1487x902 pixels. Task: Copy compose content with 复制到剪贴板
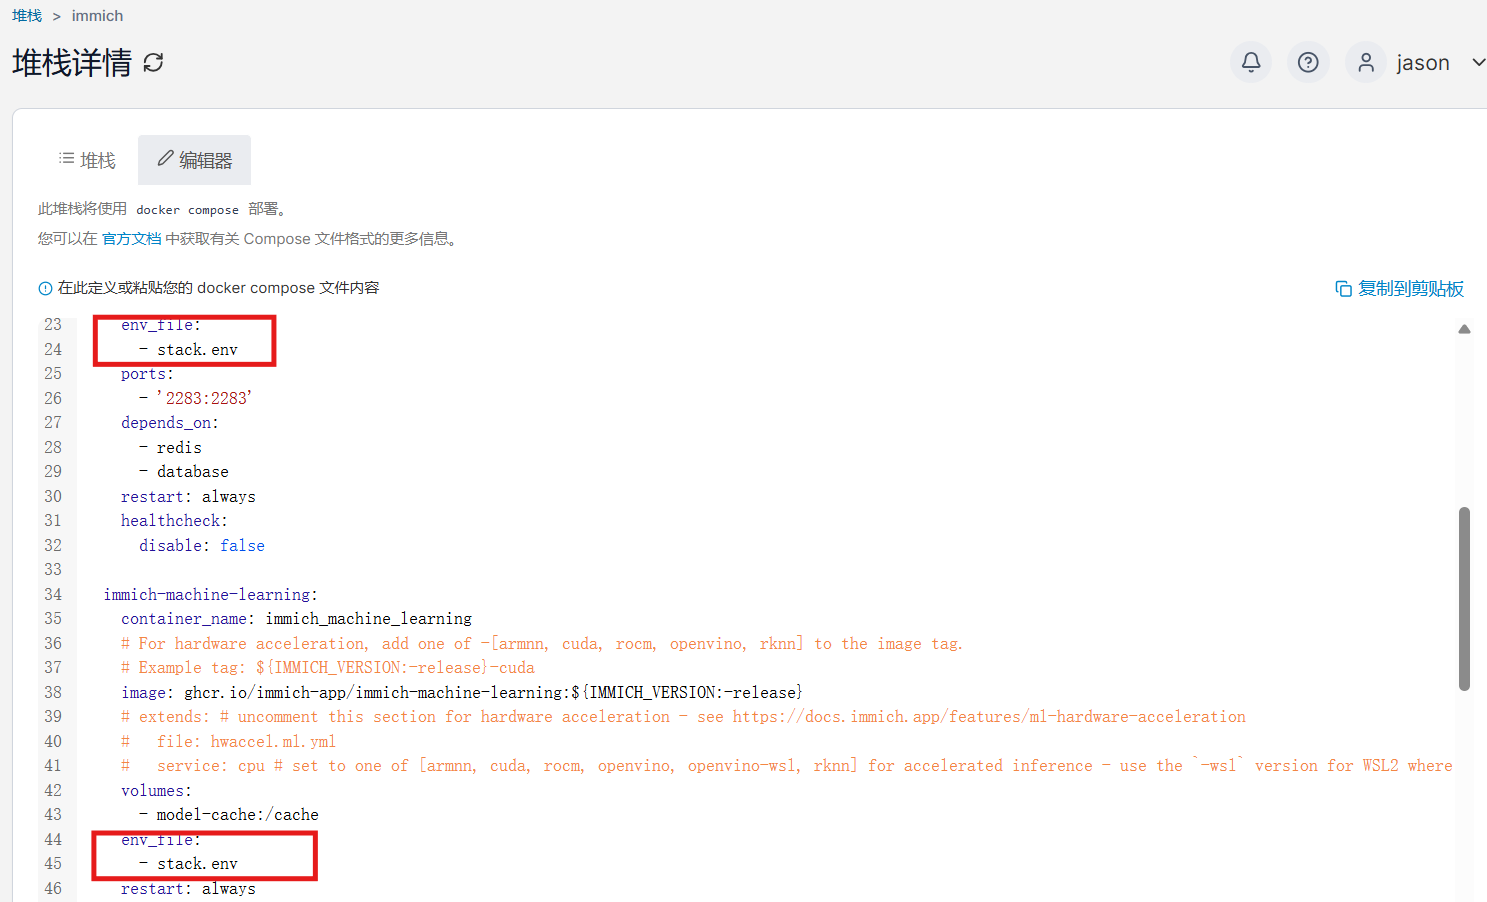pyautogui.click(x=1399, y=289)
